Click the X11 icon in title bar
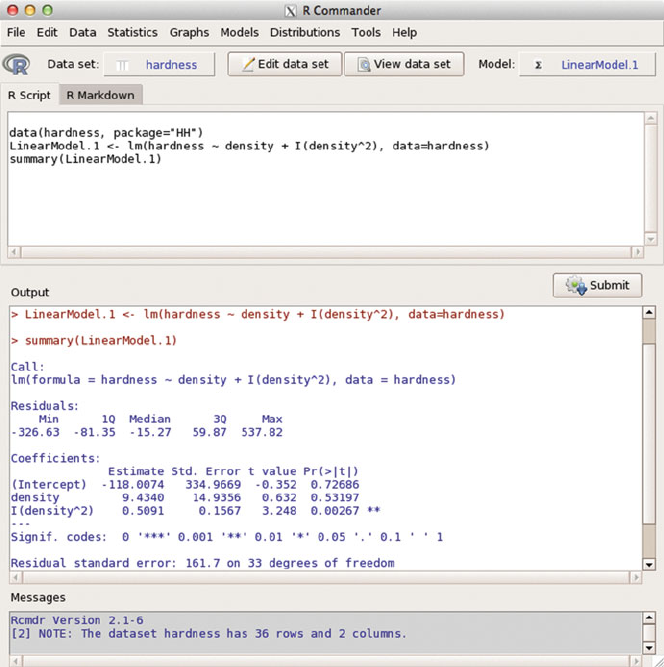This screenshot has height=667, width=664. [291, 11]
